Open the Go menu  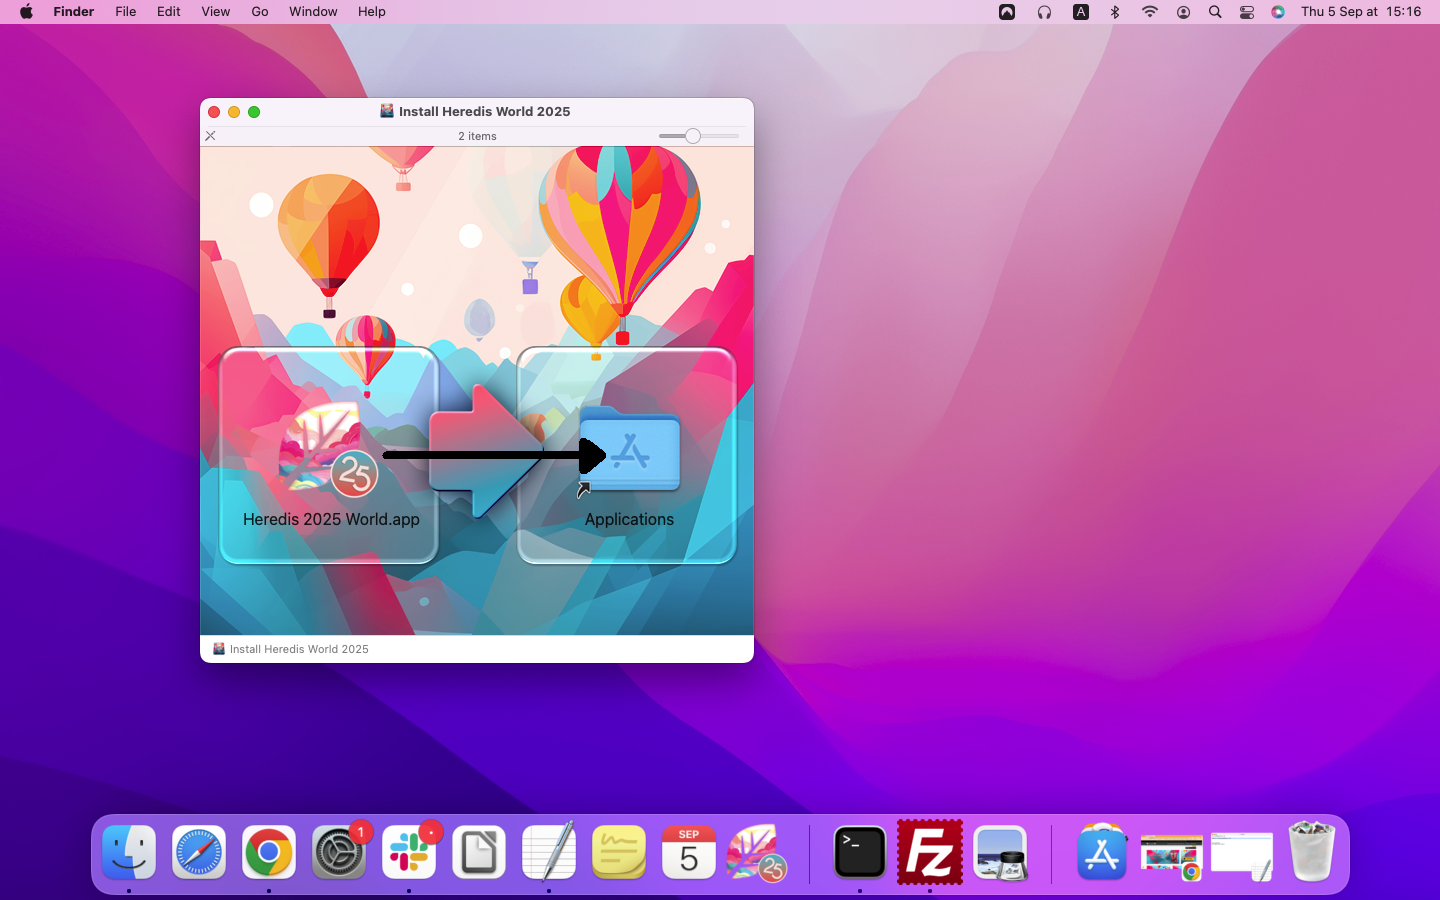click(260, 12)
